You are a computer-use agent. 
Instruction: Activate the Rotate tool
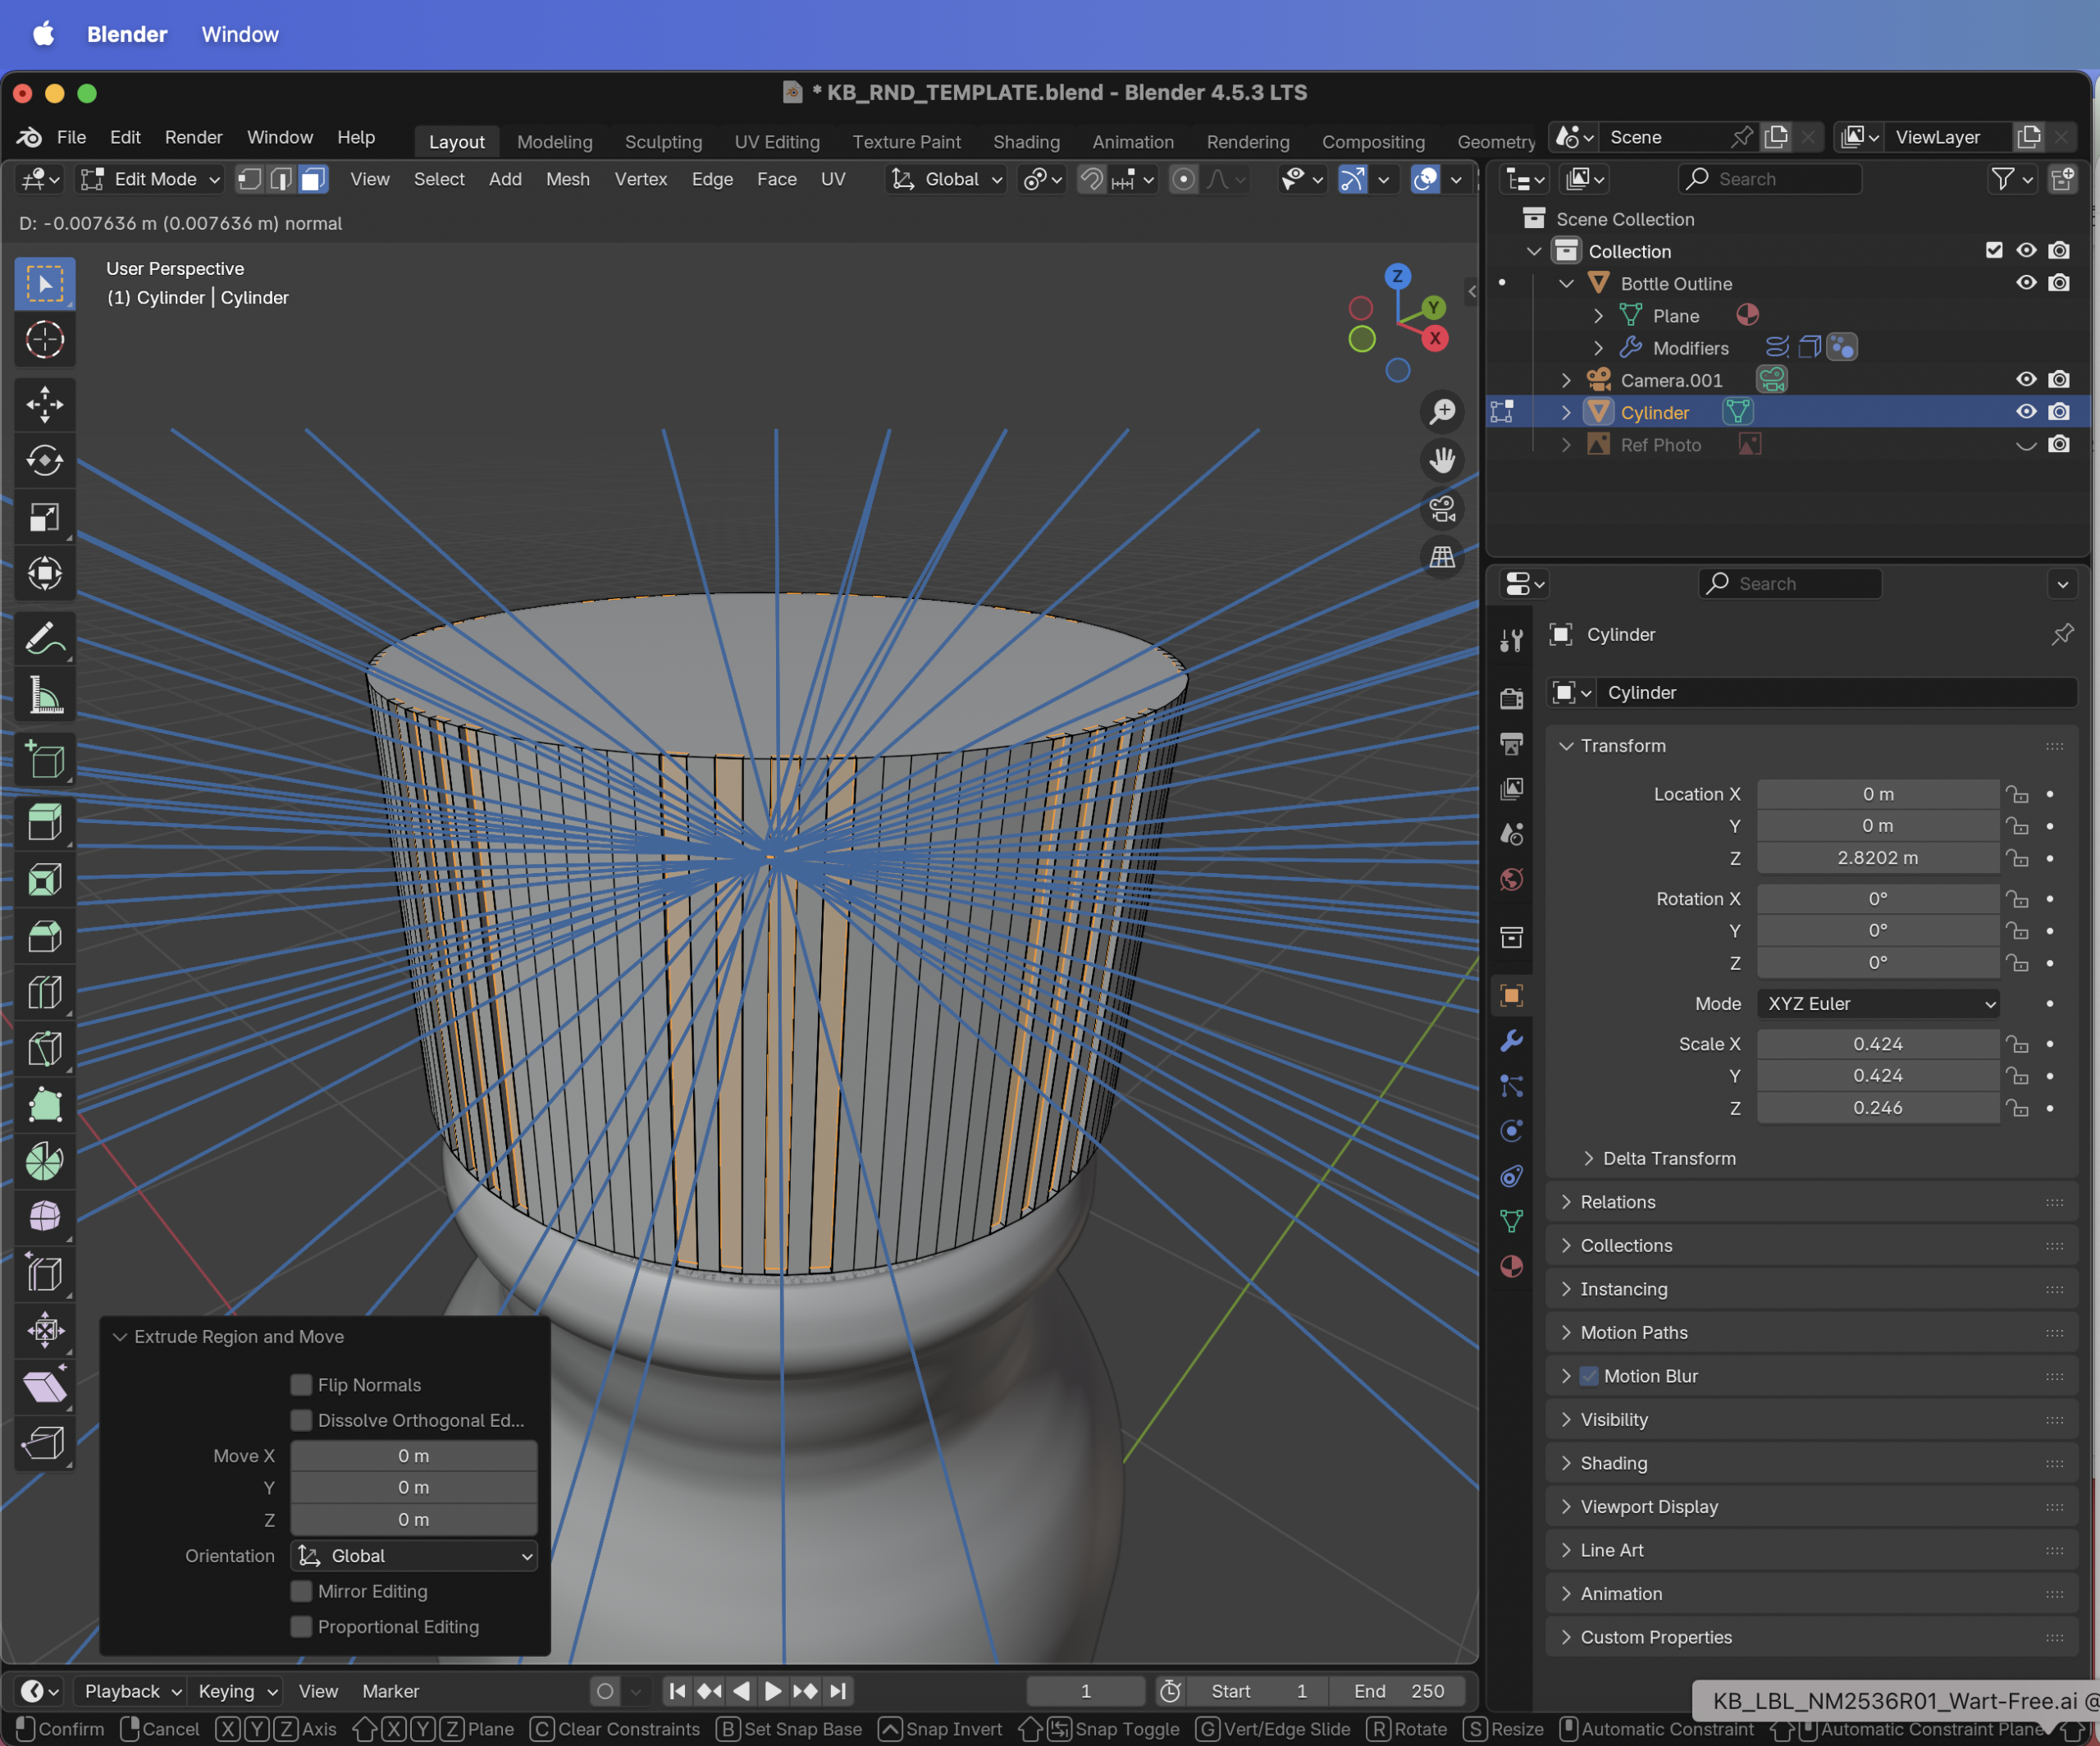click(x=44, y=461)
